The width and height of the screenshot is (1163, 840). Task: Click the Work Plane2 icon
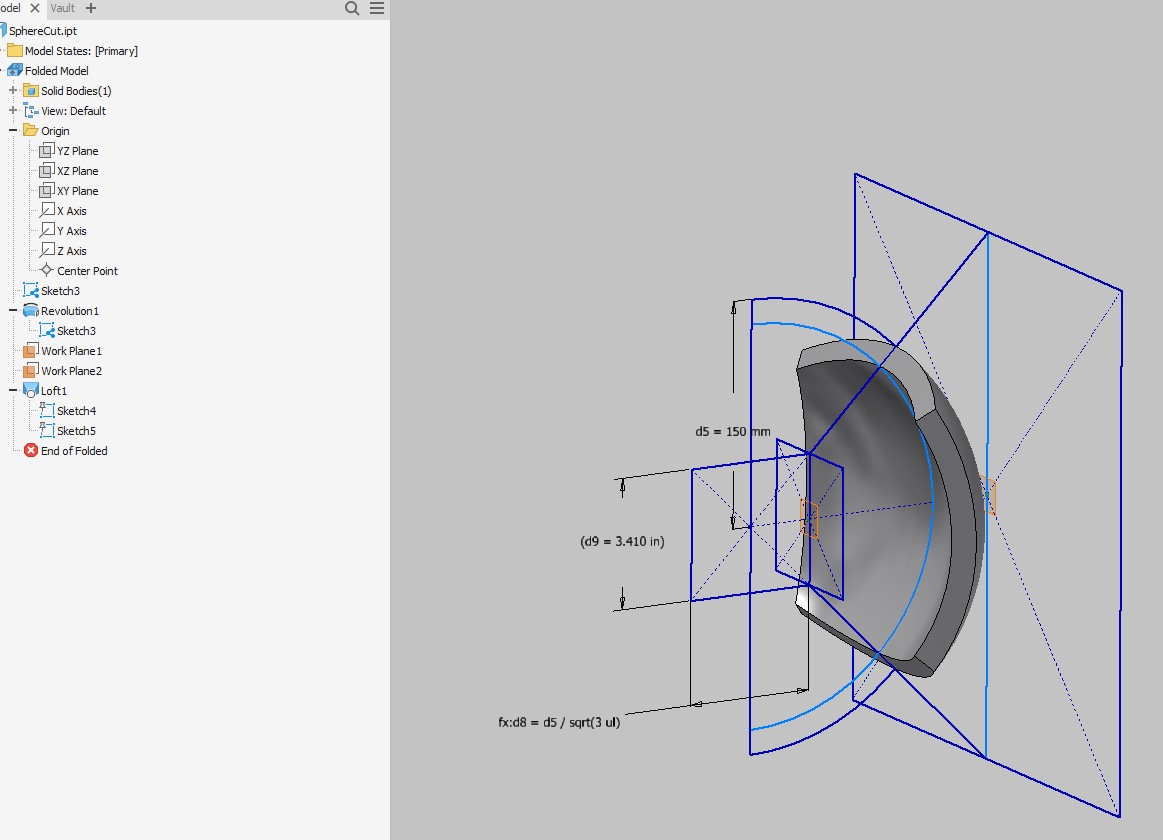point(33,370)
